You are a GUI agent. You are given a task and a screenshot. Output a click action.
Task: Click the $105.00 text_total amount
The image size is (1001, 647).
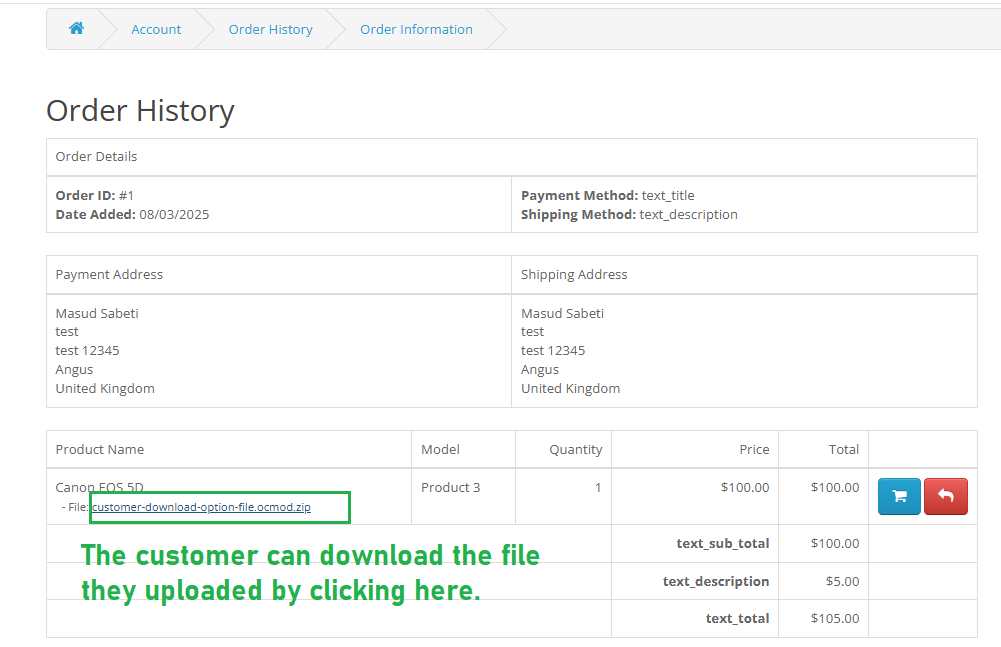834,618
